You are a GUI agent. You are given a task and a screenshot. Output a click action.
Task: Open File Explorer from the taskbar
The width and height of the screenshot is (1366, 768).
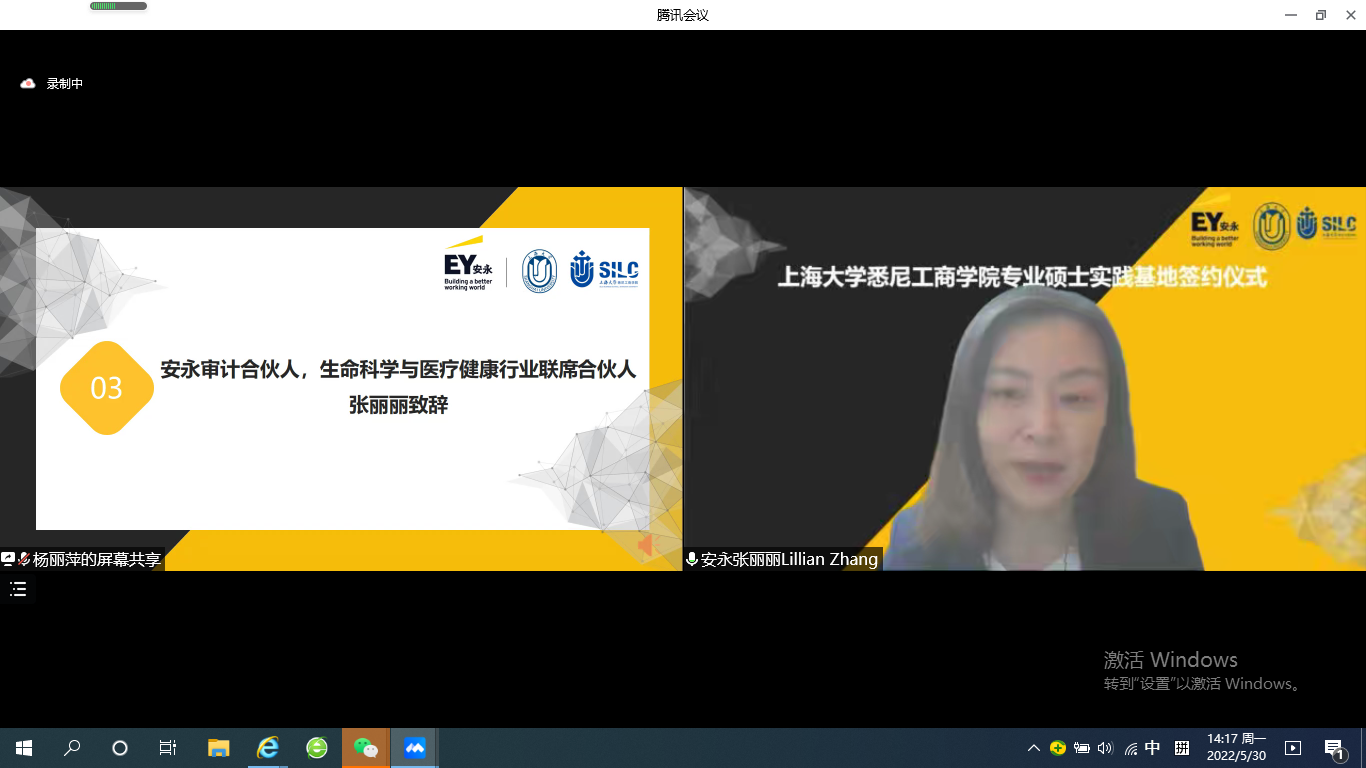tap(218, 748)
